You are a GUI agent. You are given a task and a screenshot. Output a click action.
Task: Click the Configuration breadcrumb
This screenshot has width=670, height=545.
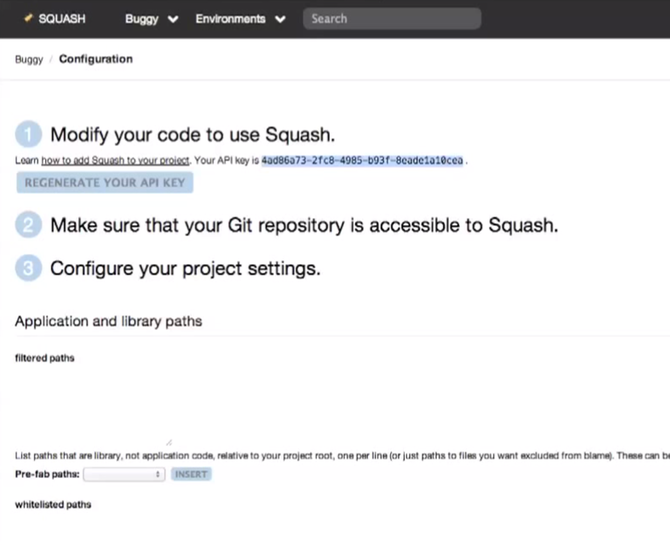click(96, 59)
